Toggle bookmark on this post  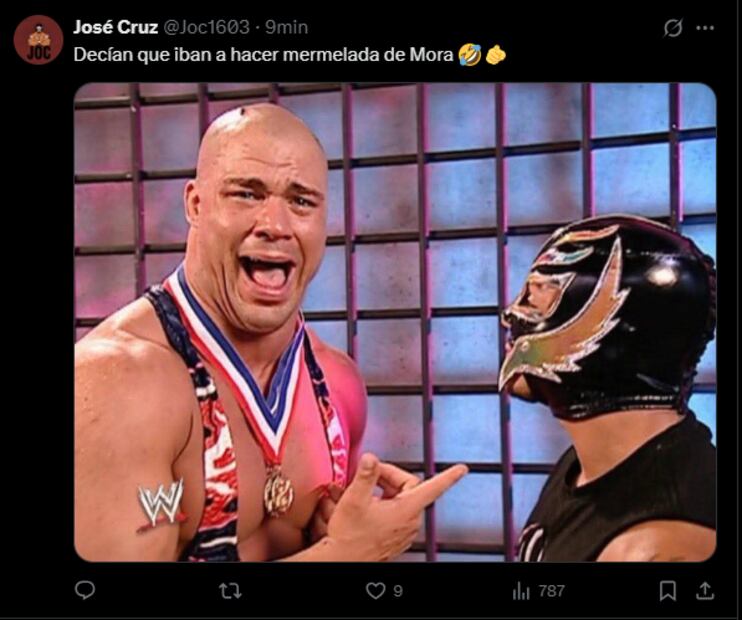click(668, 591)
